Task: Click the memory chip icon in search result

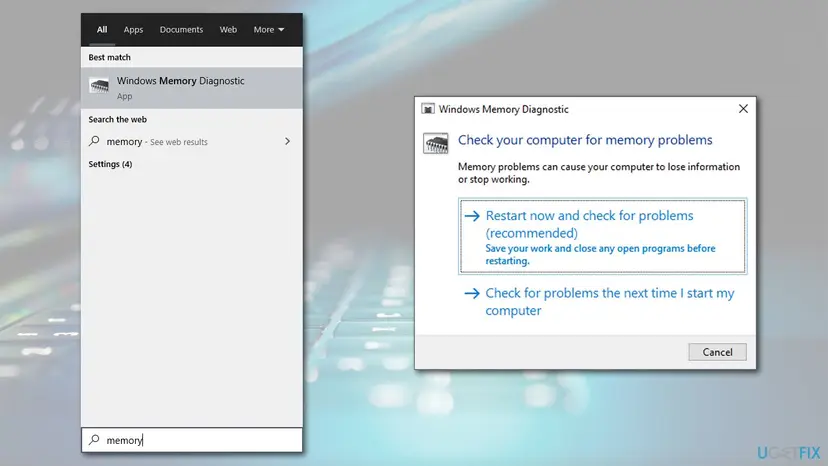Action: [99, 86]
